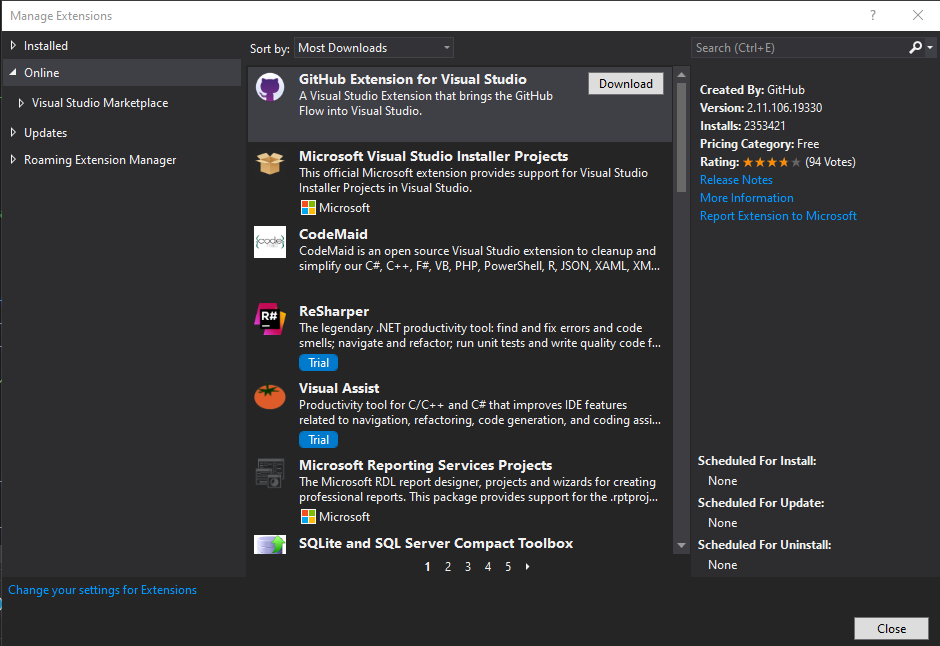Select the Installed tree item
Image resolution: width=940 pixels, height=646 pixels.
tap(46, 46)
